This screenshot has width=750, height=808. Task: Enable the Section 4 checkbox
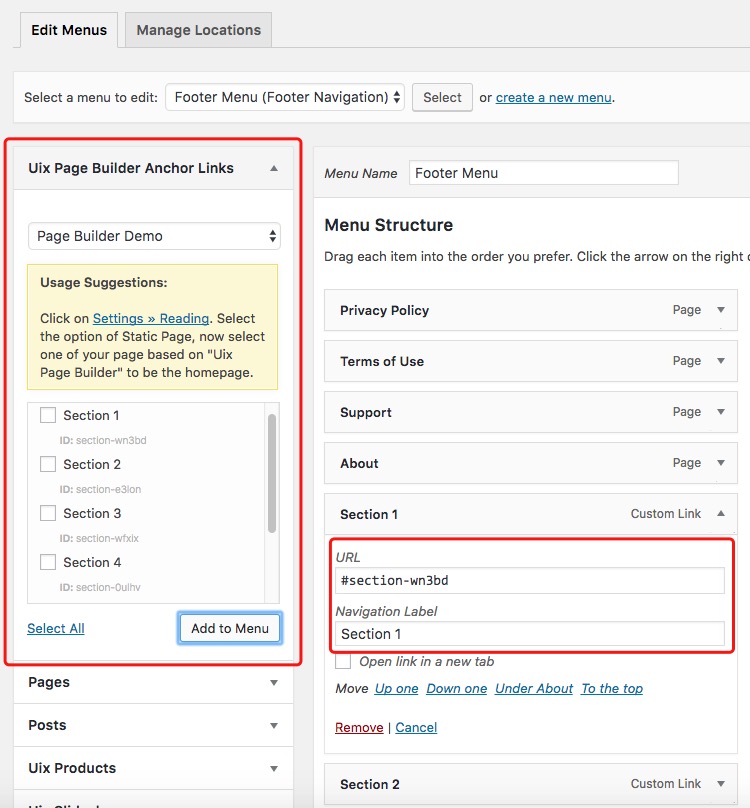[x=48, y=562]
